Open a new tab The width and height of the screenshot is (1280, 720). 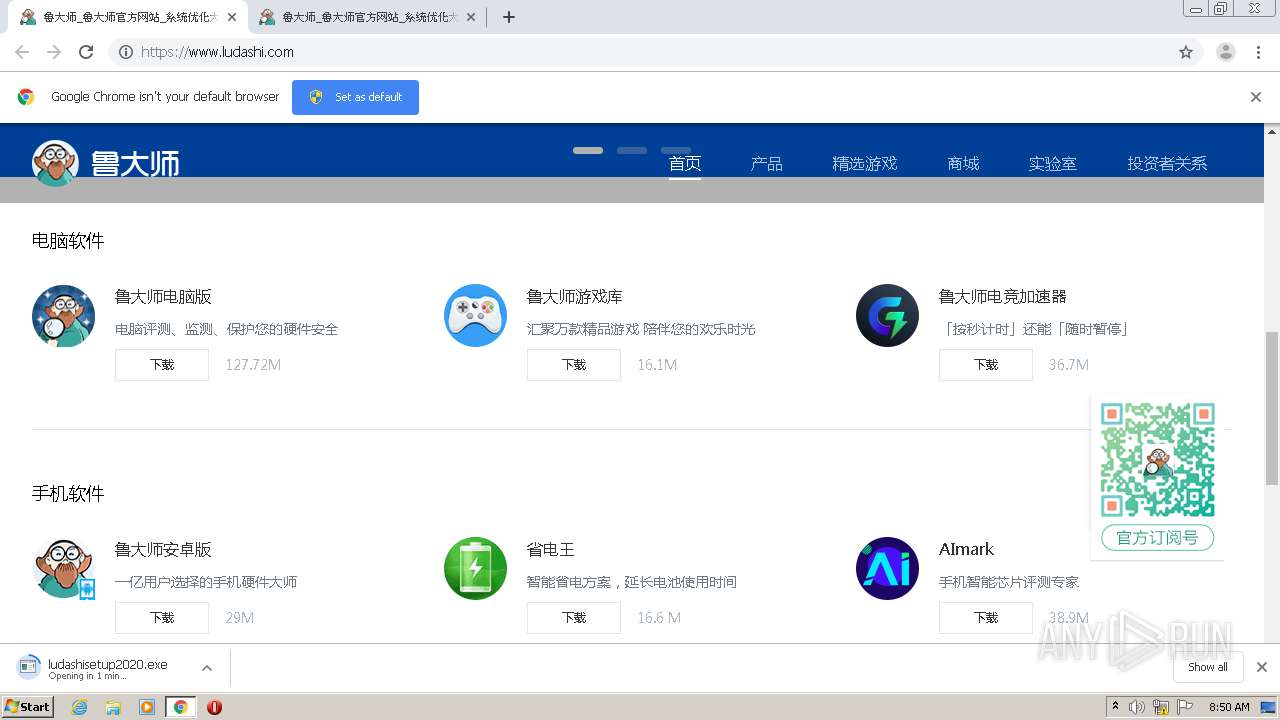(509, 17)
